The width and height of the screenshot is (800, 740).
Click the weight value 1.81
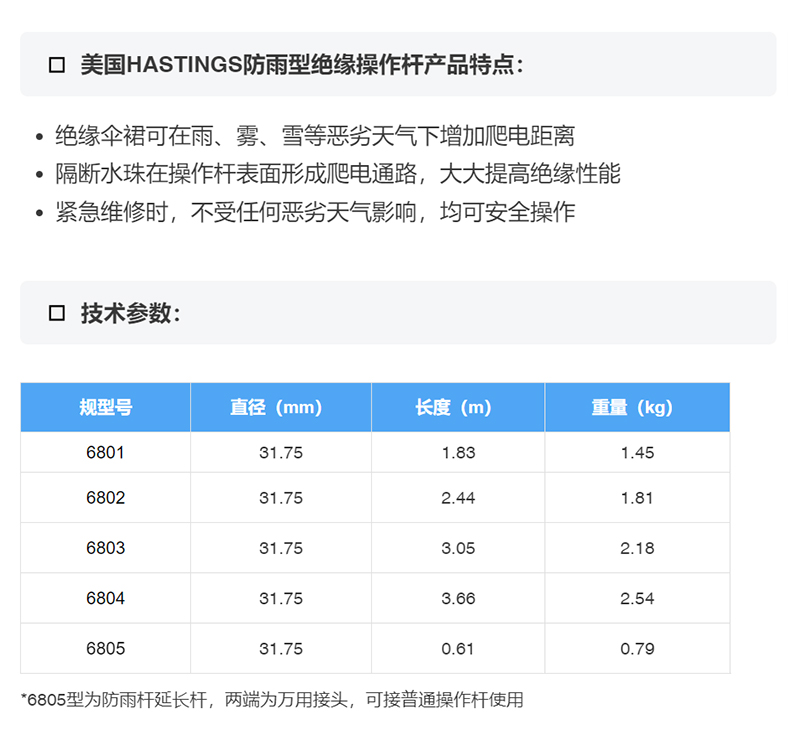coord(637,498)
